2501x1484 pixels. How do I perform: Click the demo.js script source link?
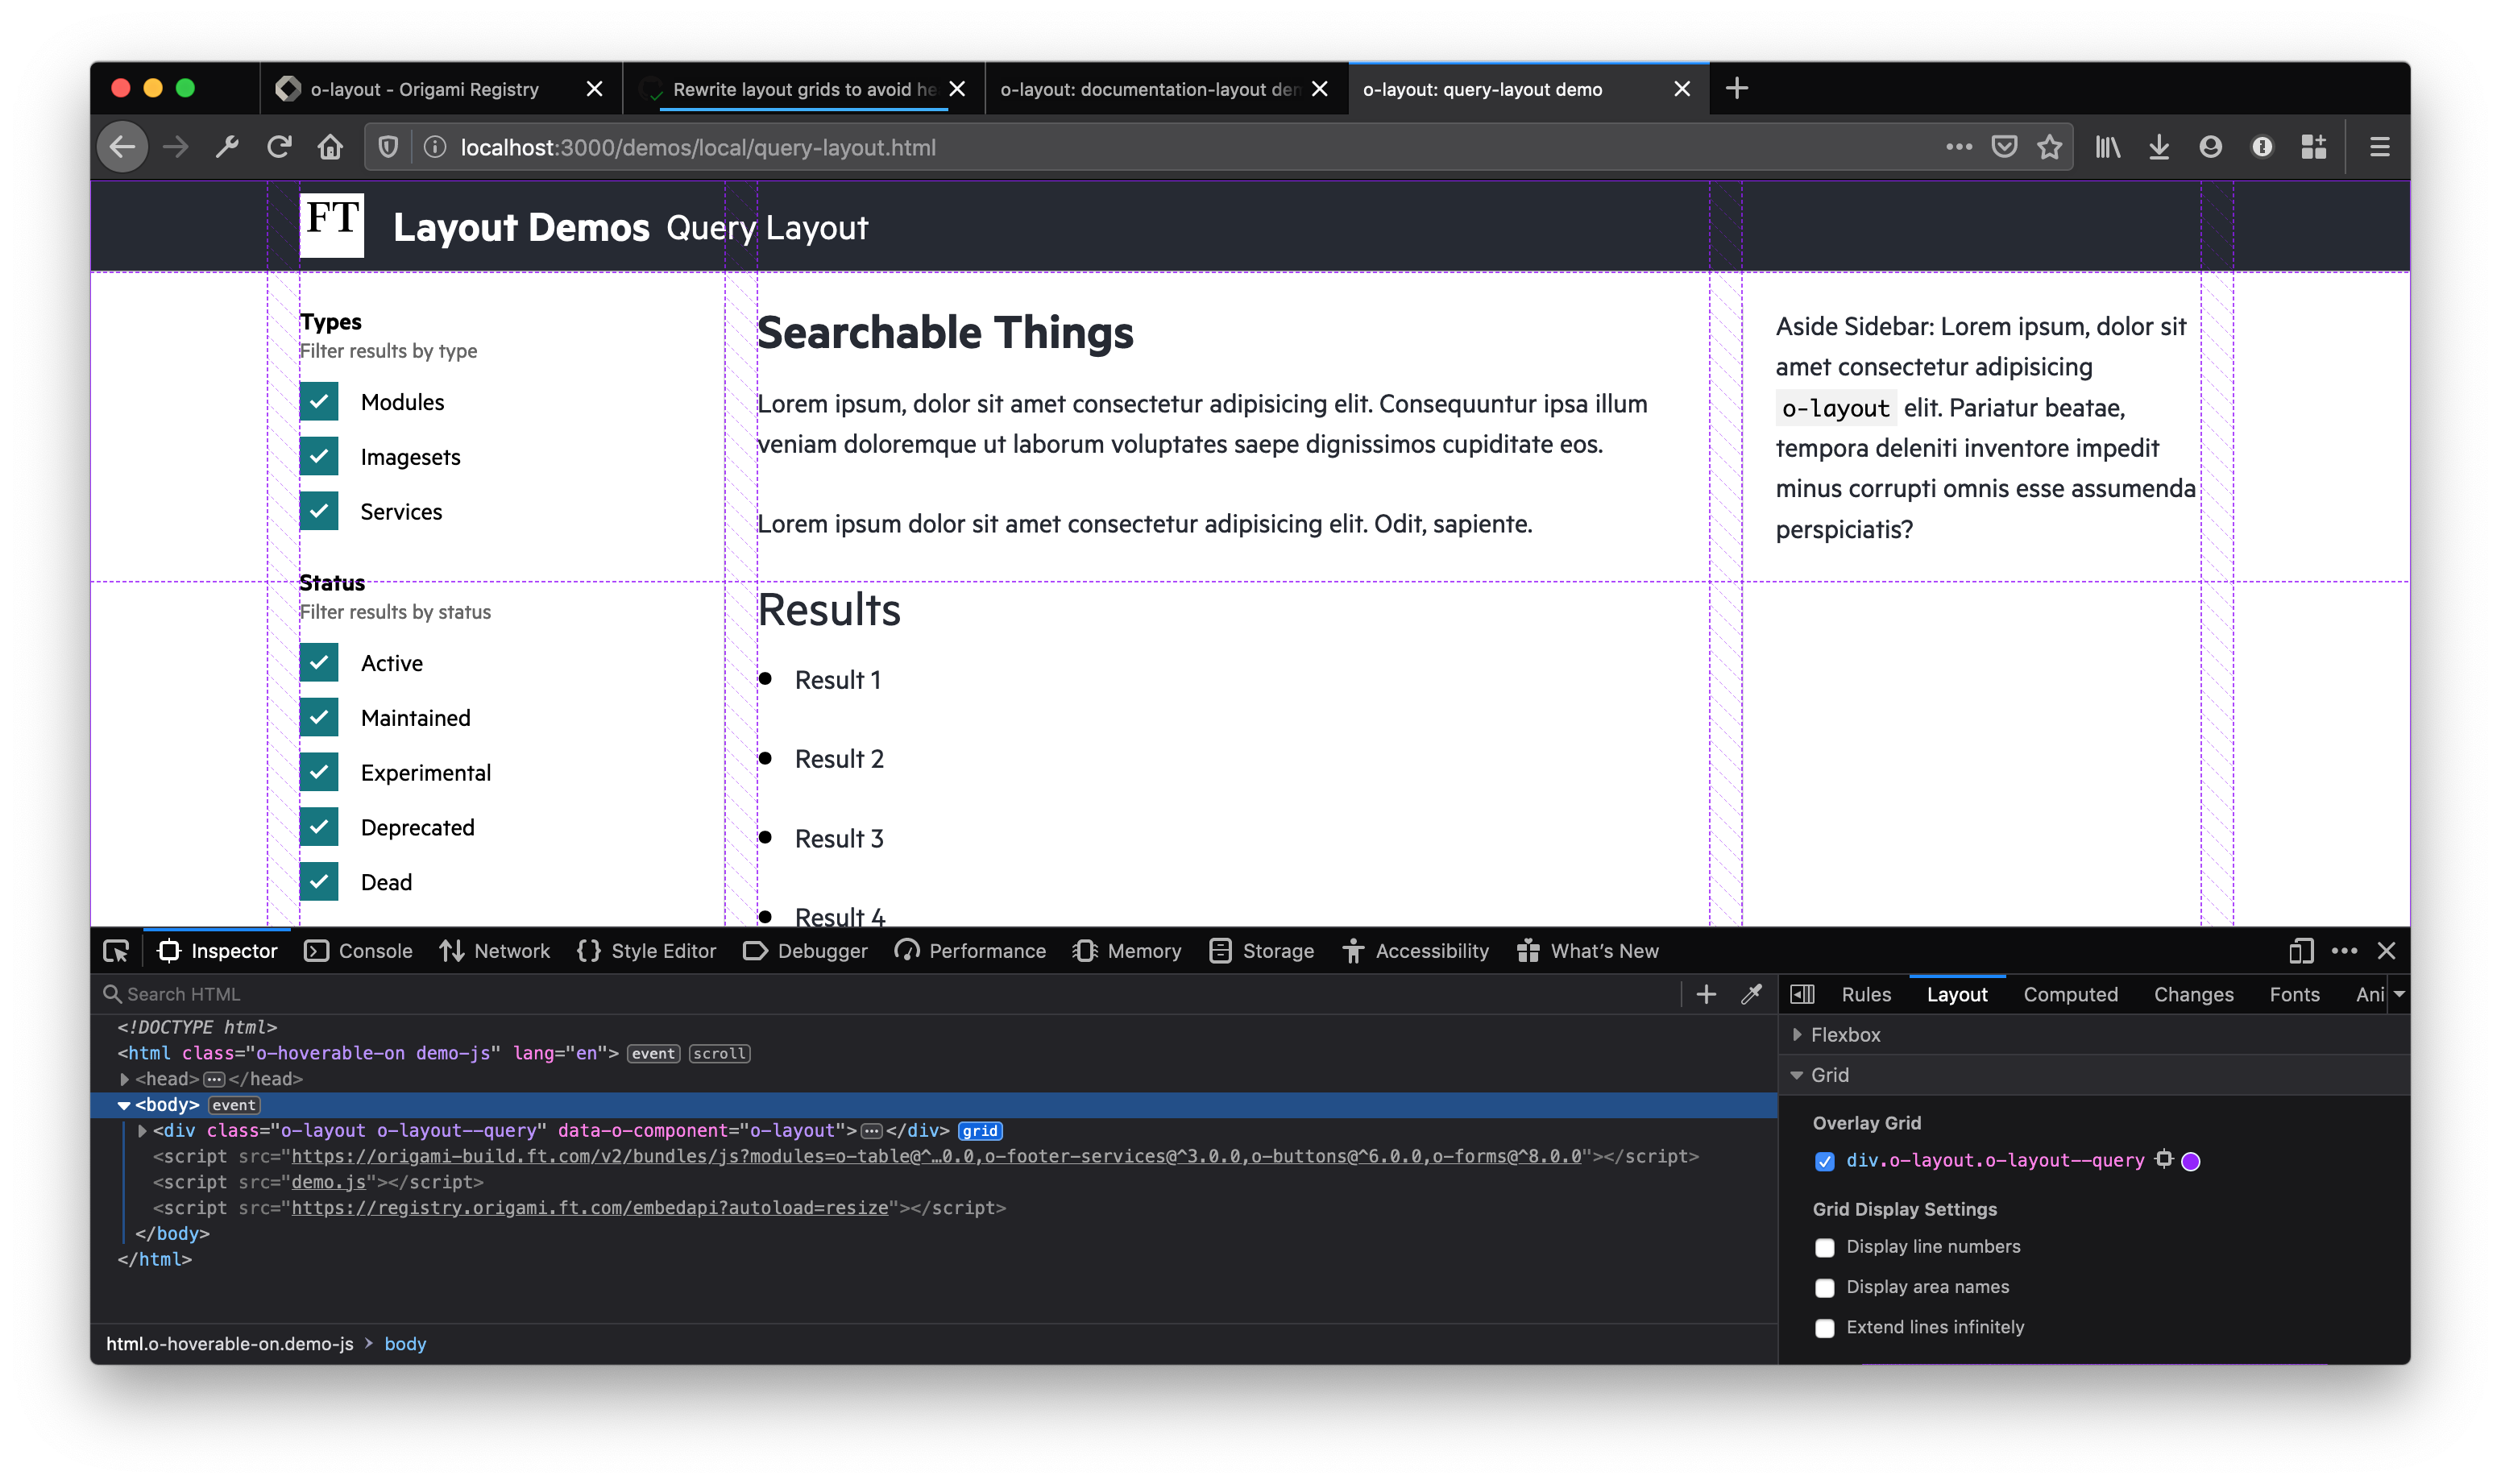tap(329, 1181)
